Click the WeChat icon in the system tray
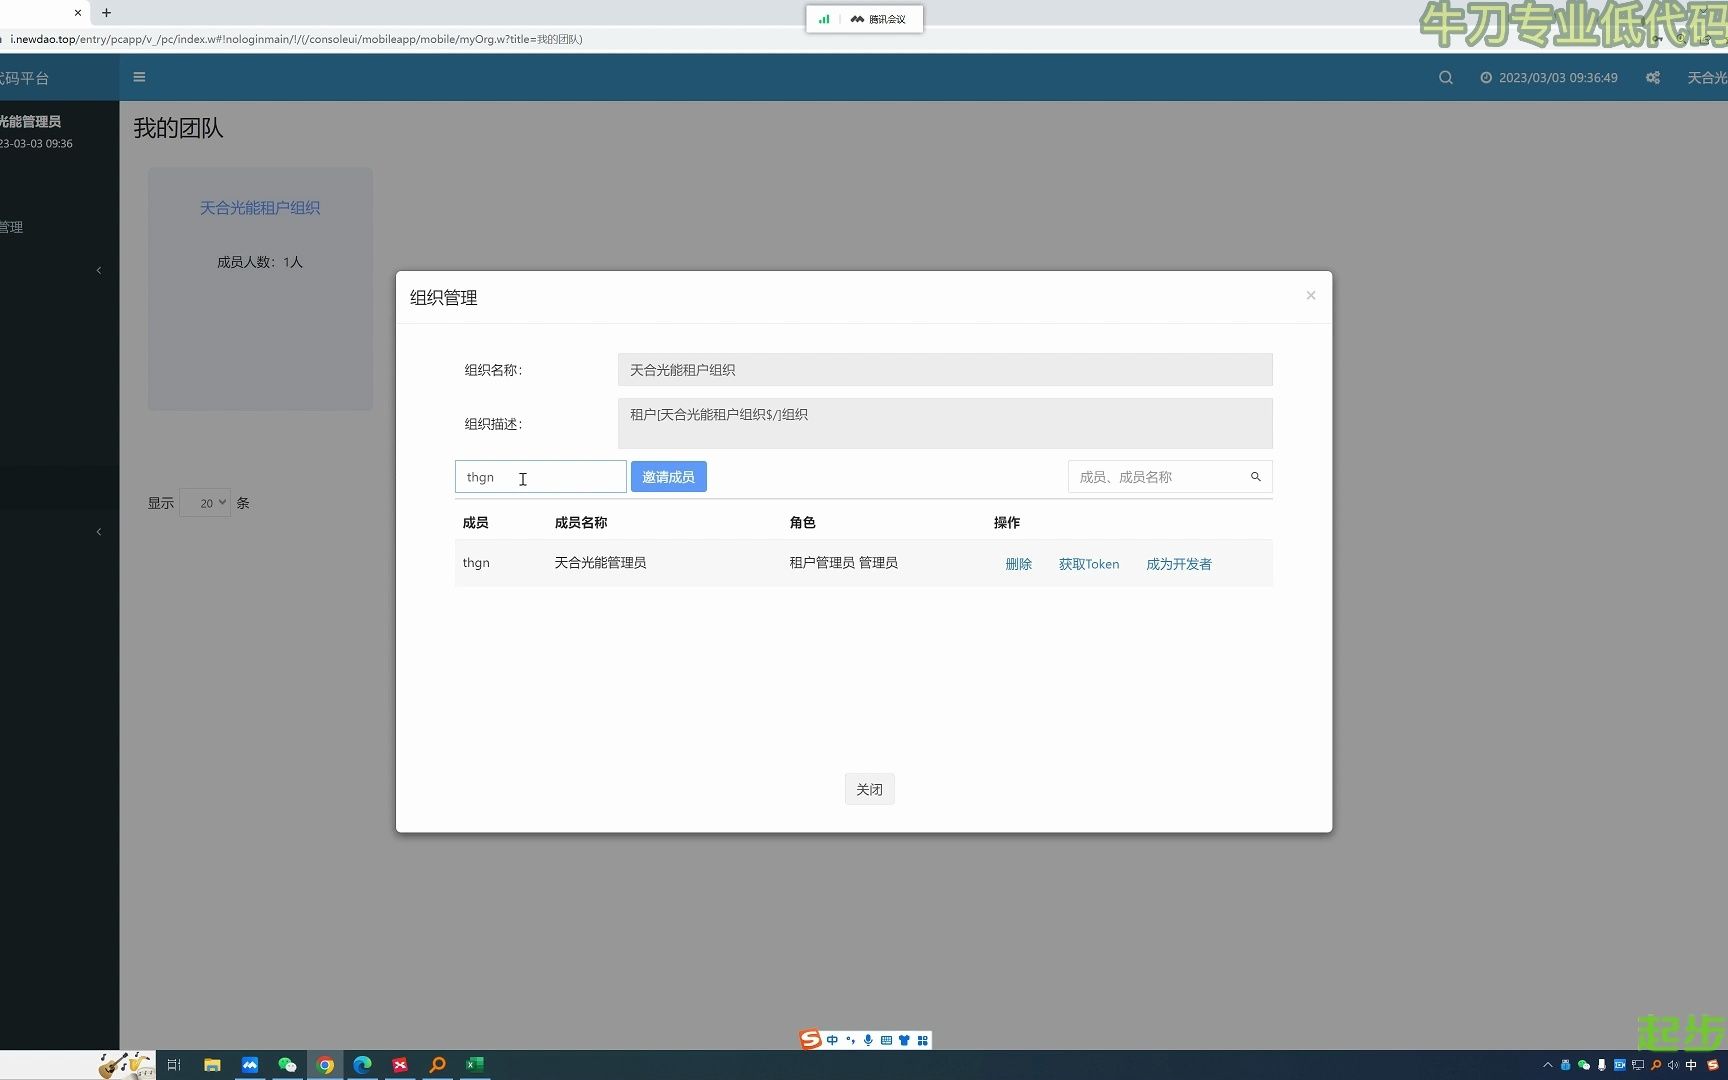1728x1080 pixels. click(1584, 1065)
